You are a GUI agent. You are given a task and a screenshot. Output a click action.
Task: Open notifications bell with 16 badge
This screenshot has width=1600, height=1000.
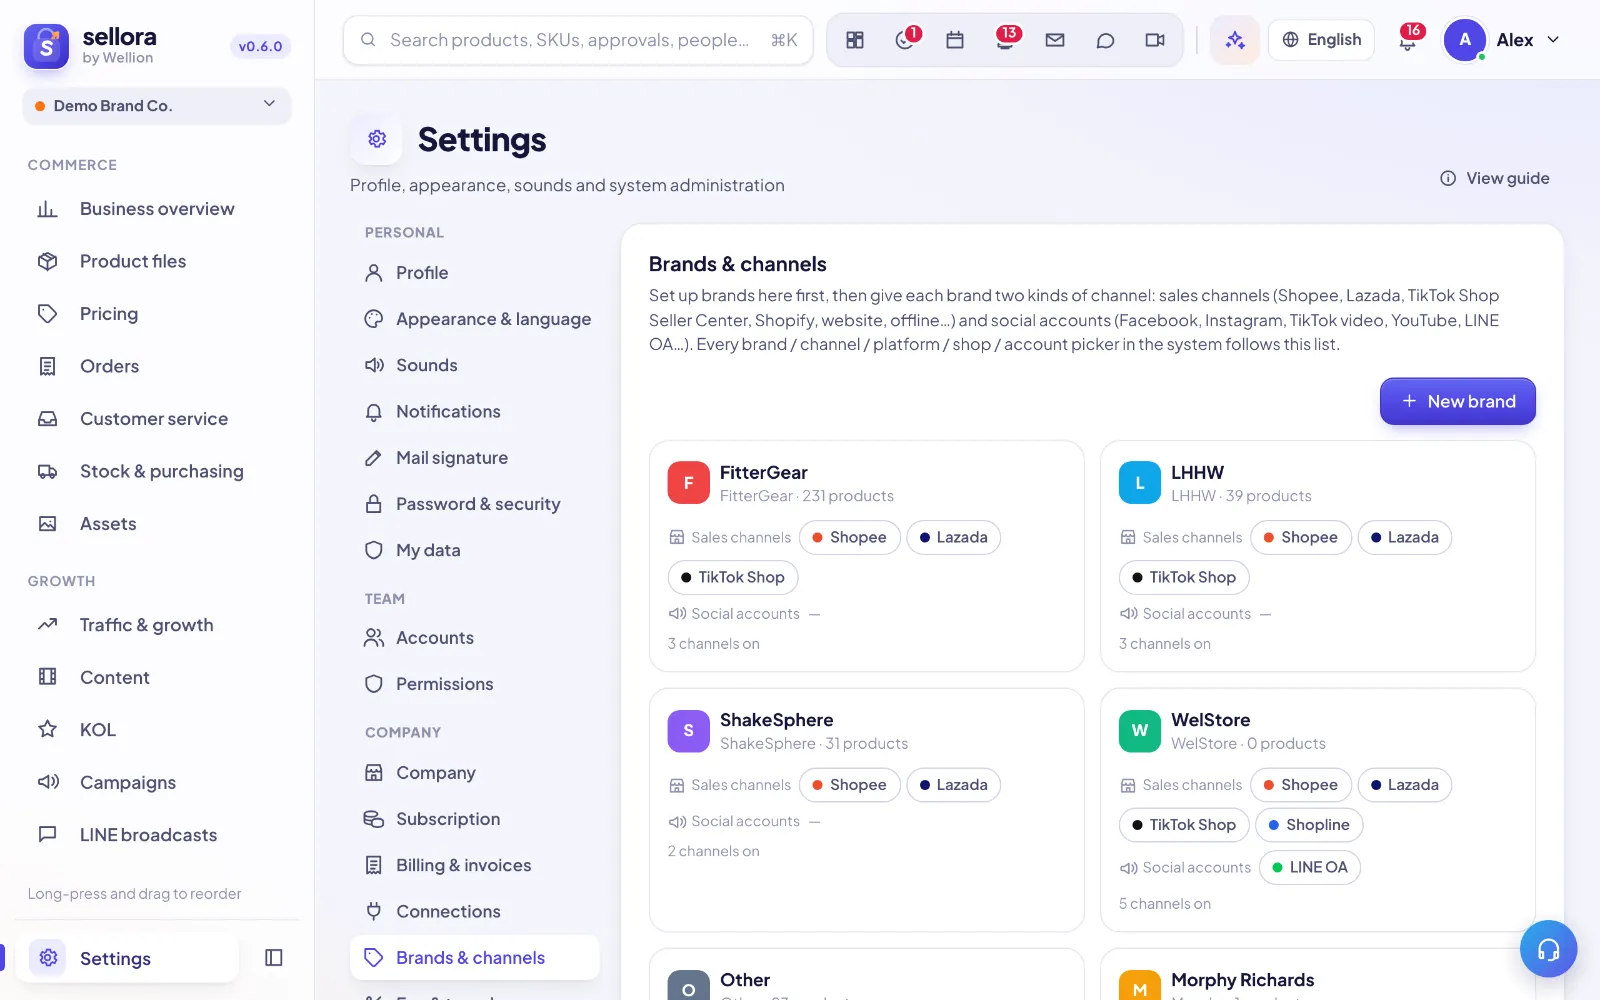1408,40
